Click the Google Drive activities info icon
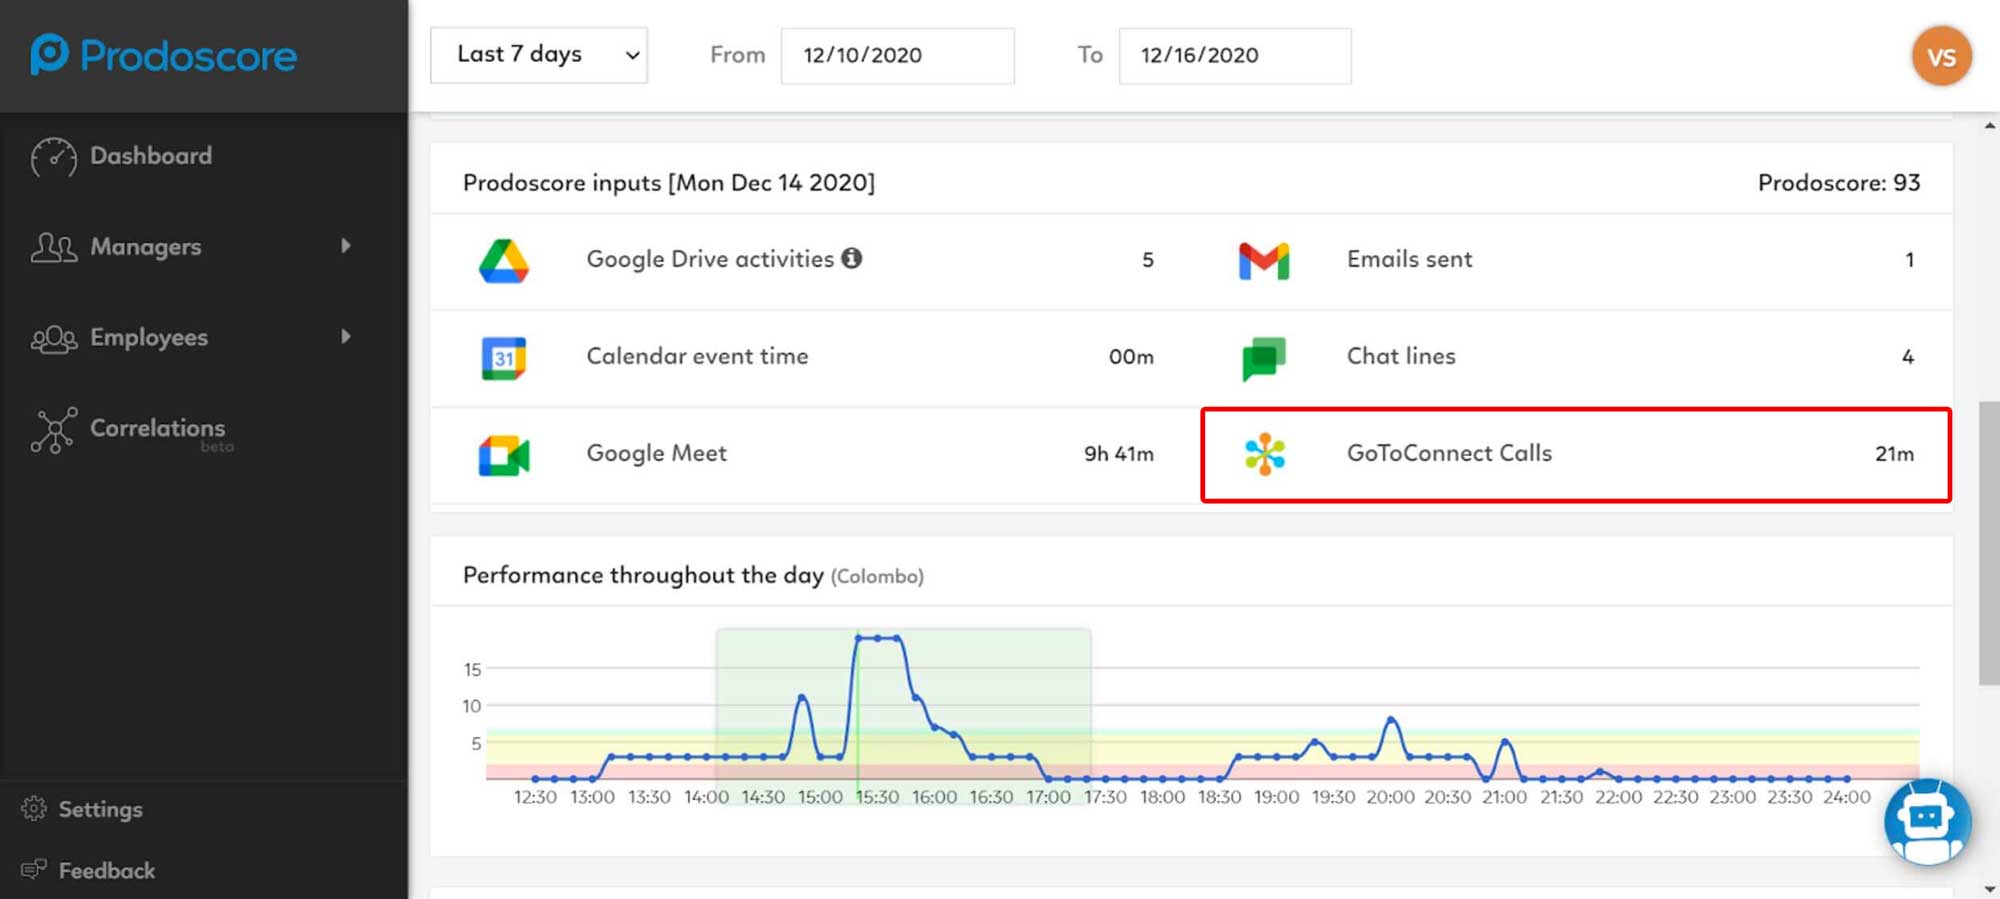This screenshot has width=2000, height=899. coord(851,258)
